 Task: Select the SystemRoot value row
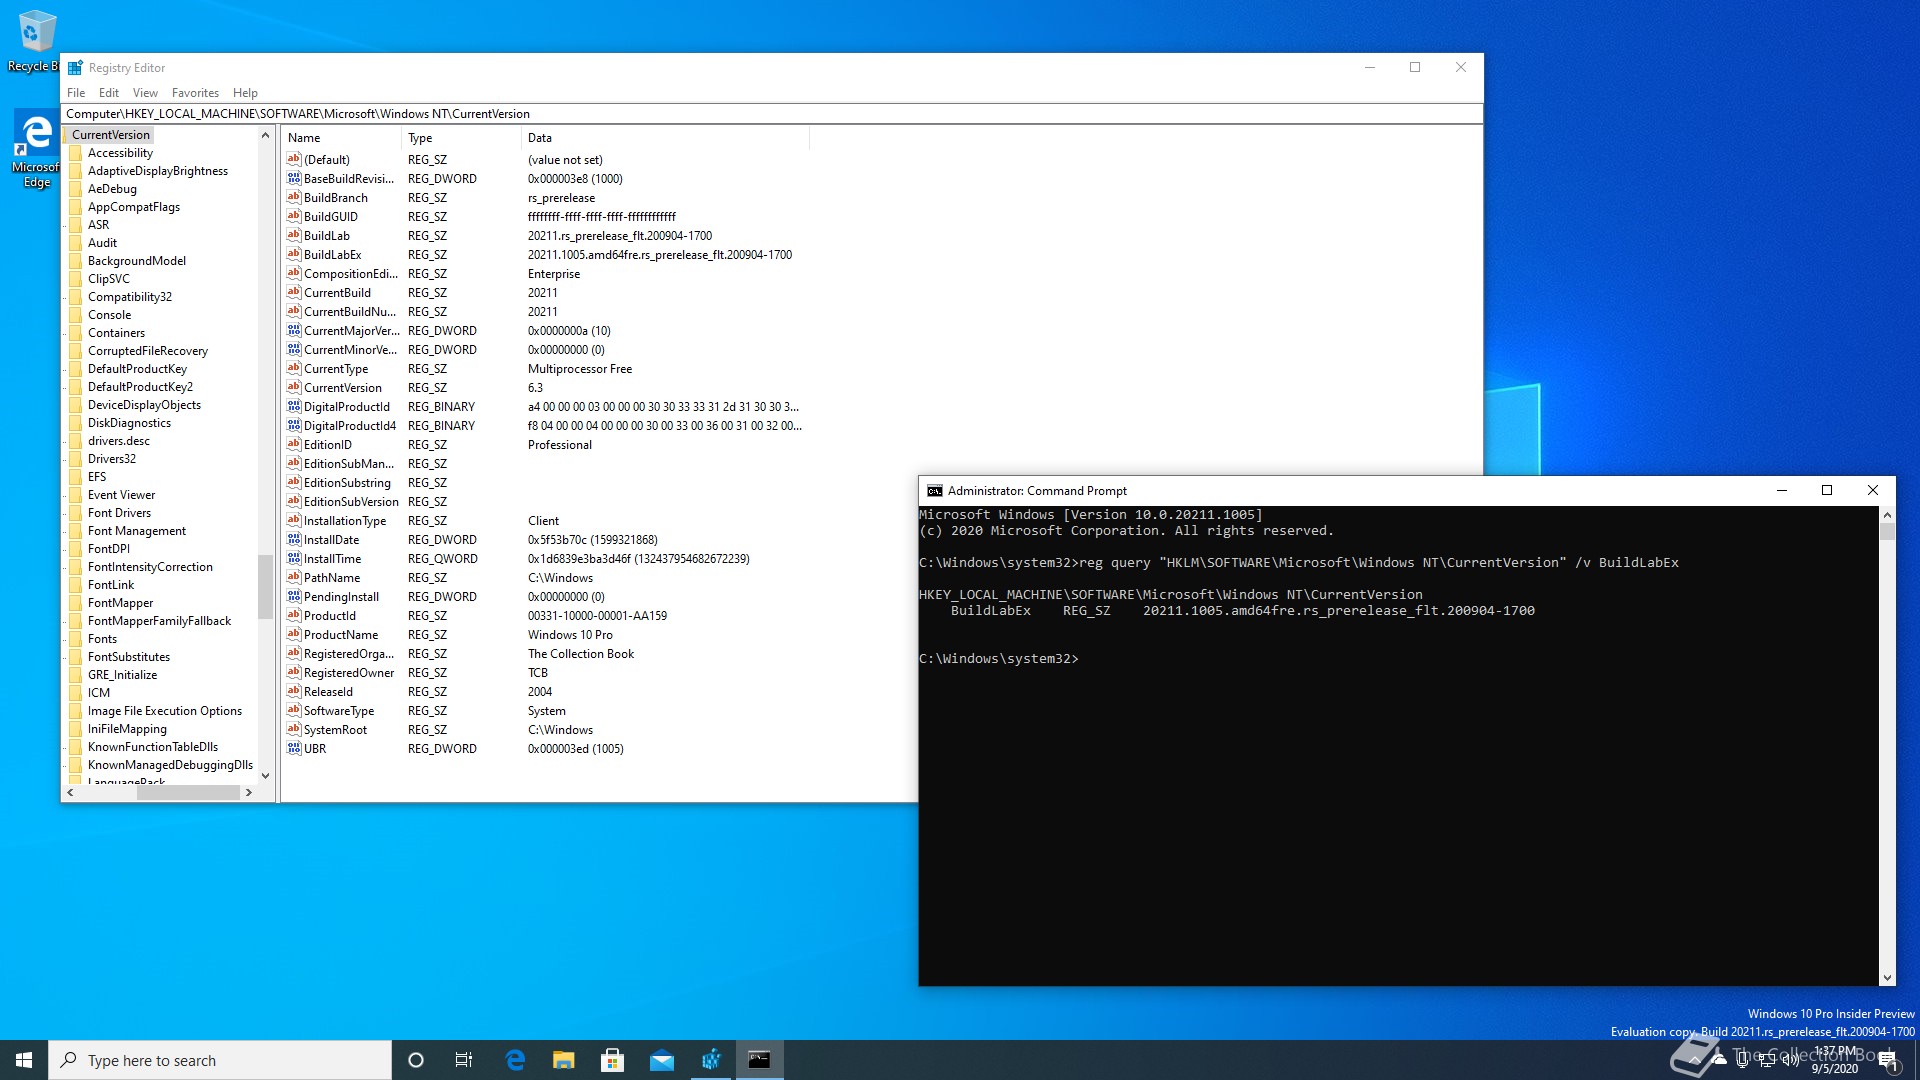coord(545,730)
